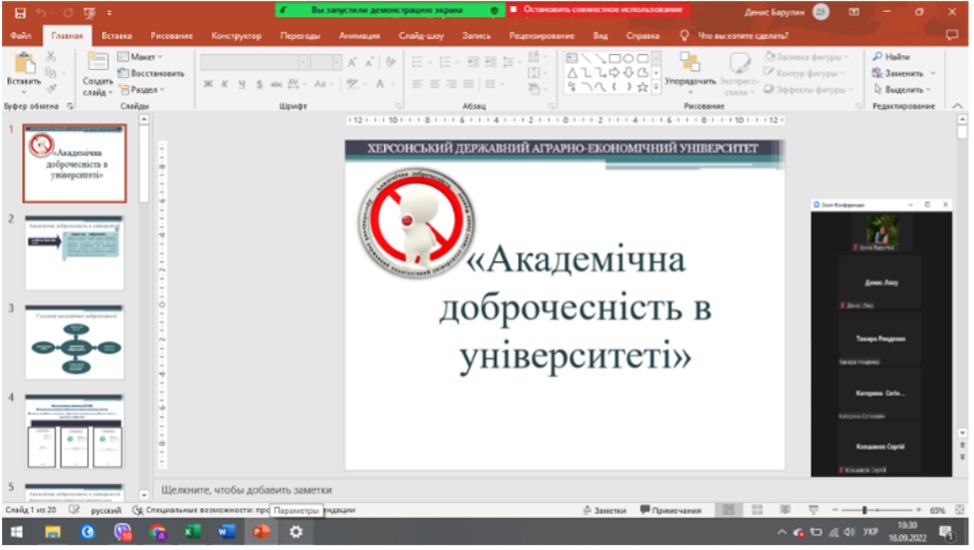
Task: Open the Replace (Заменить) dropdown arrow
Action: [x=933, y=73]
